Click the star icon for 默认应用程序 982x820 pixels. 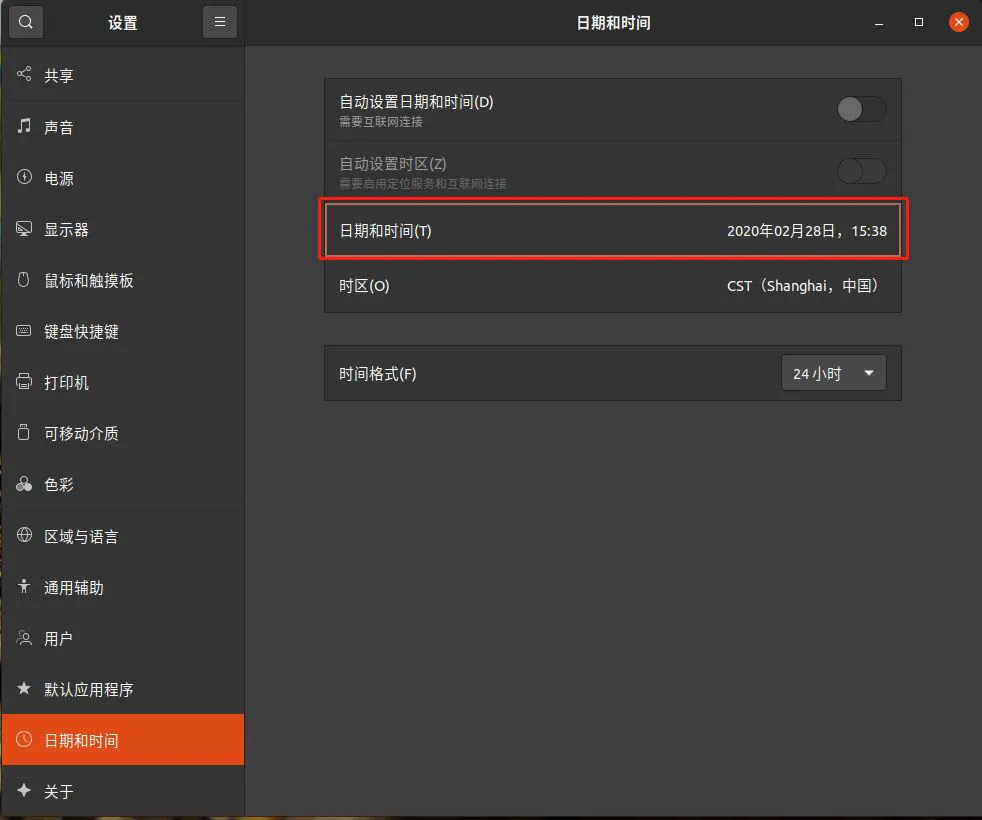24,688
